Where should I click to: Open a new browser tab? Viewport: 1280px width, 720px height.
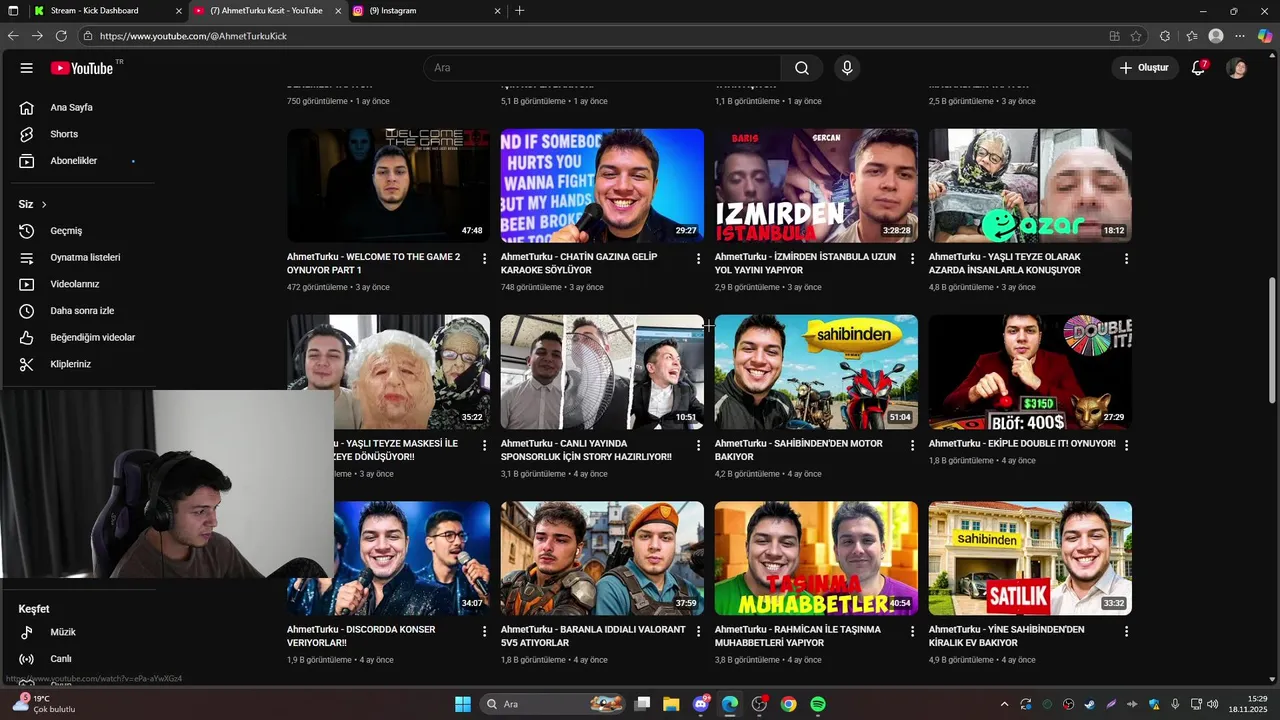(519, 11)
